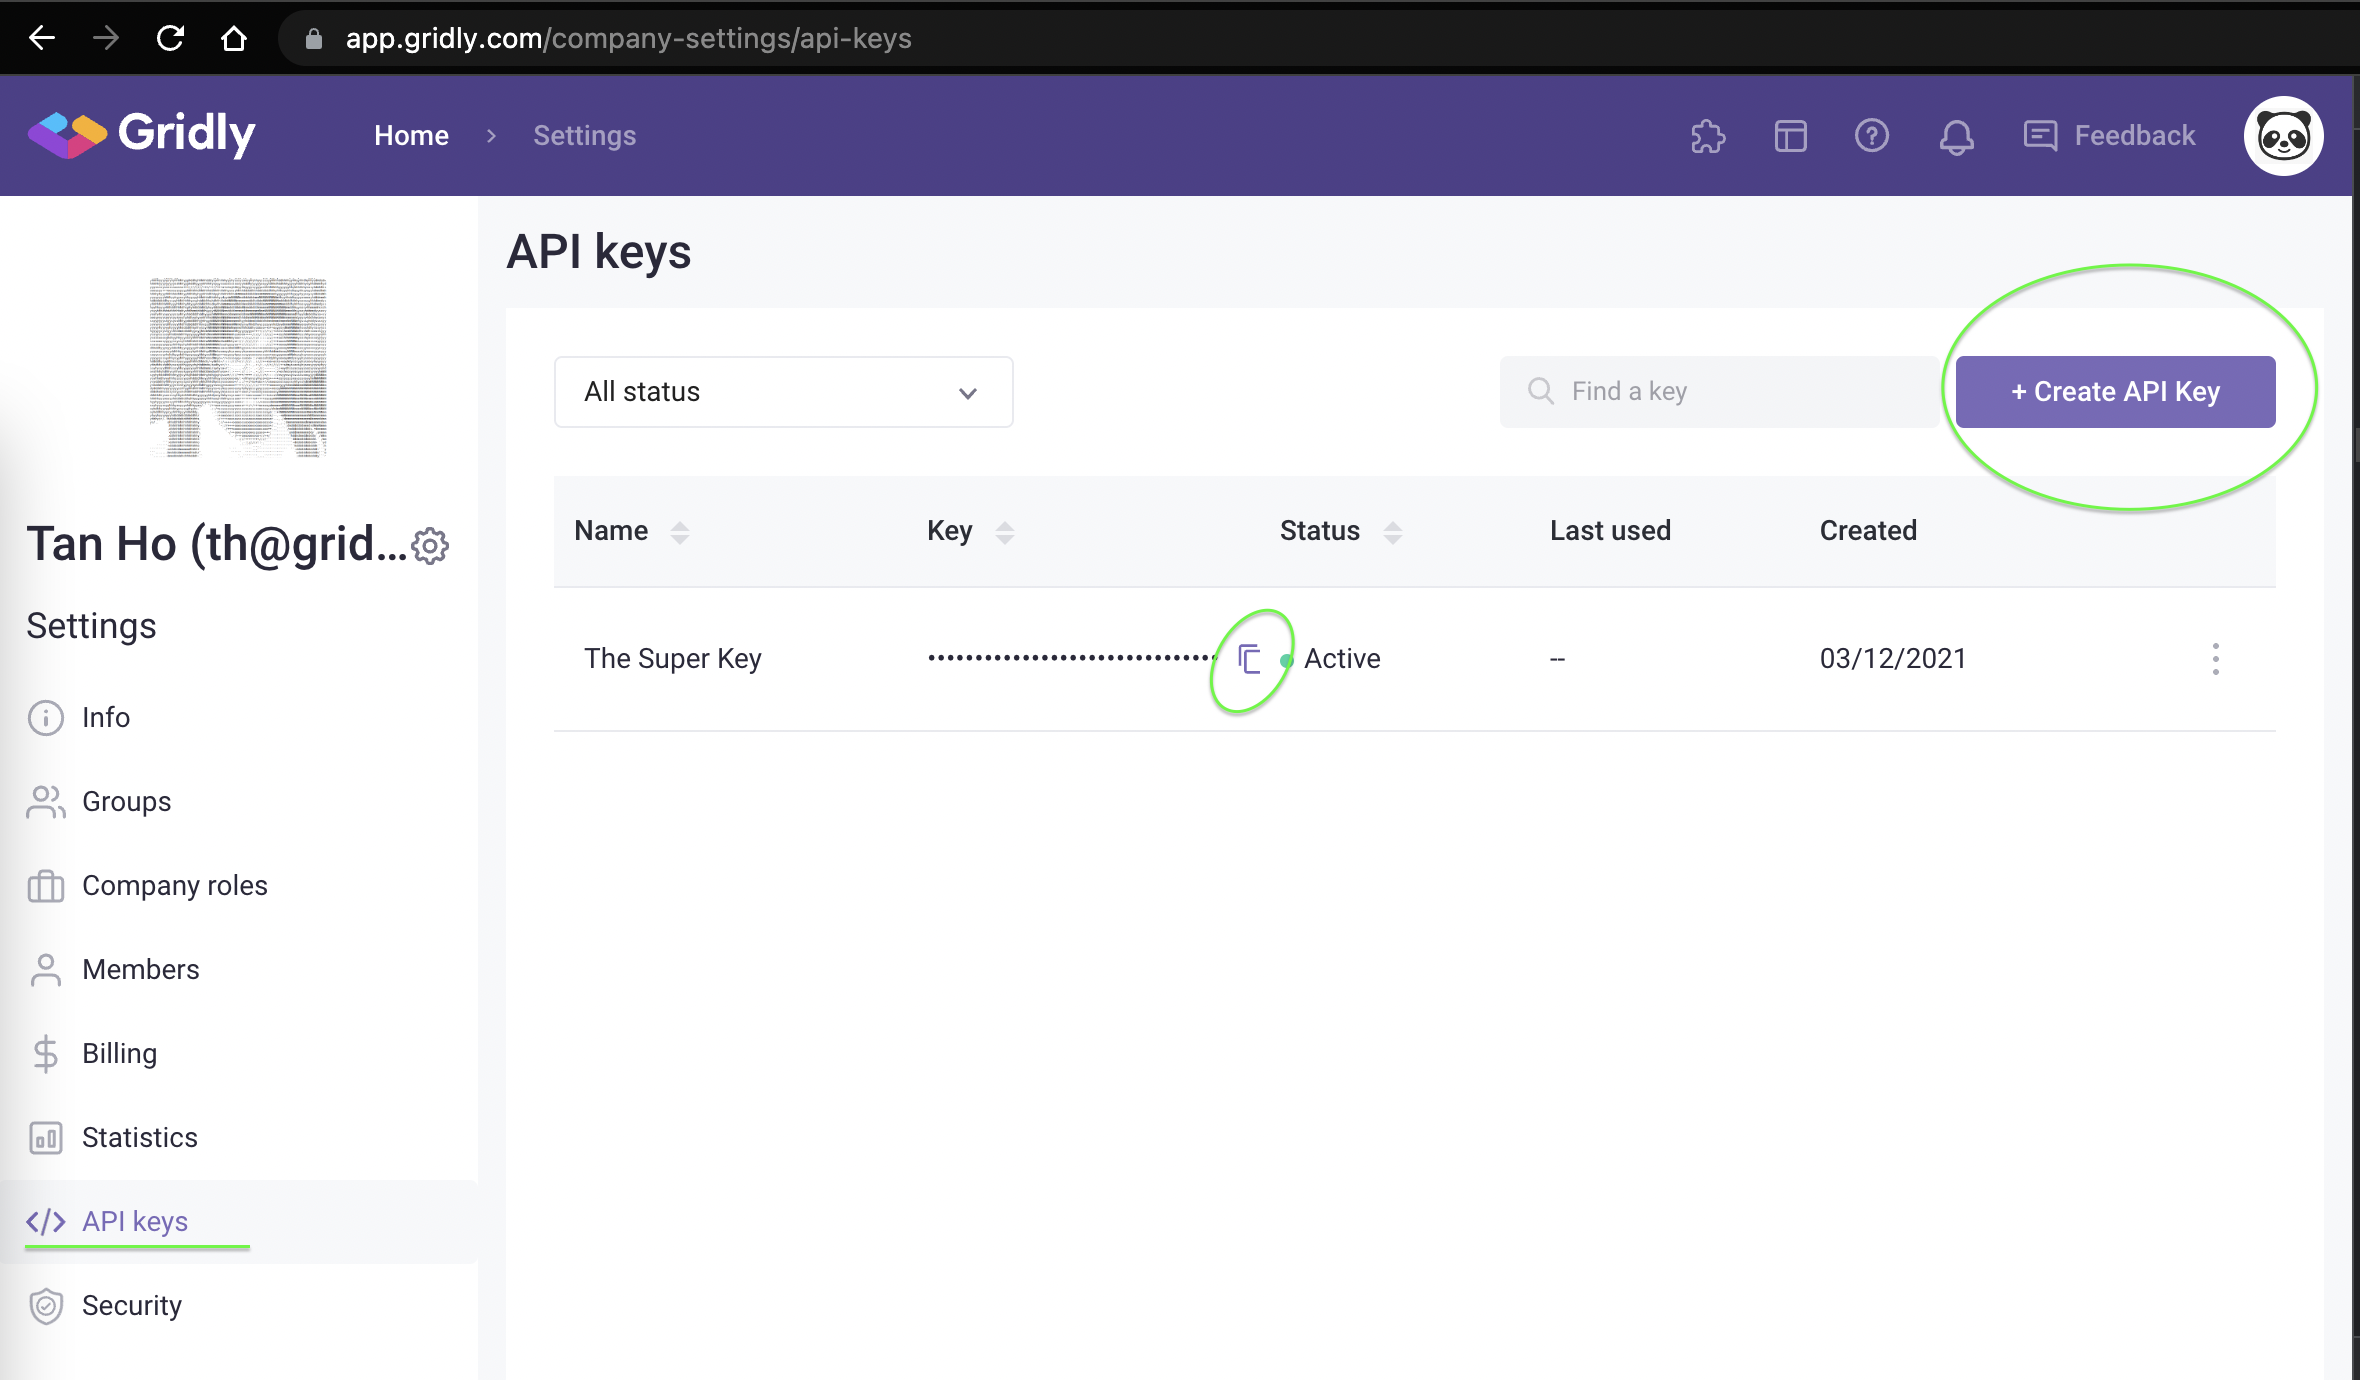
Task: Open the Security settings page
Action: point(131,1306)
